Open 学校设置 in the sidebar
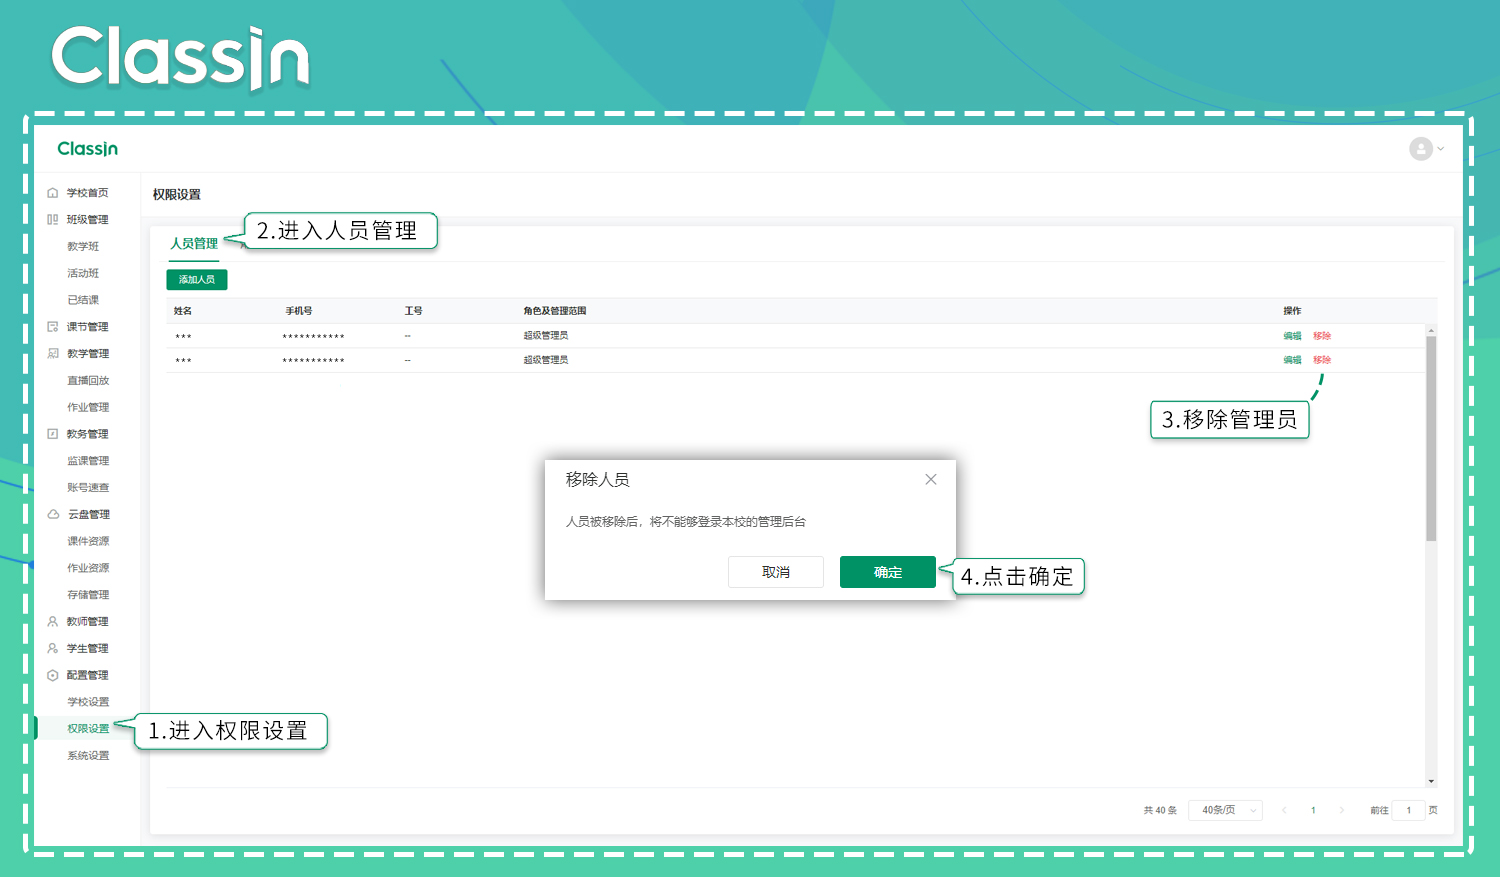The width and height of the screenshot is (1500, 877). (x=88, y=702)
